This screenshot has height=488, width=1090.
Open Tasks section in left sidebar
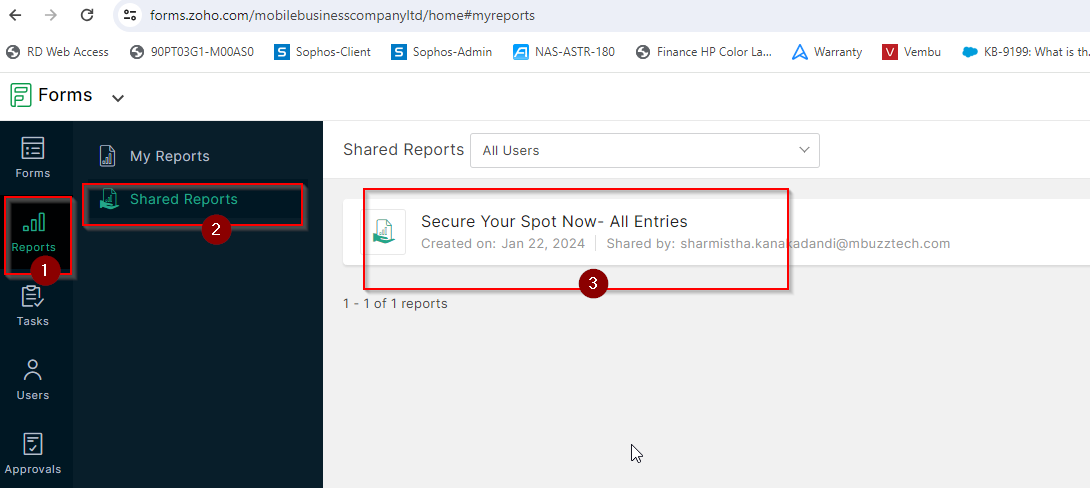[x=33, y=306]
